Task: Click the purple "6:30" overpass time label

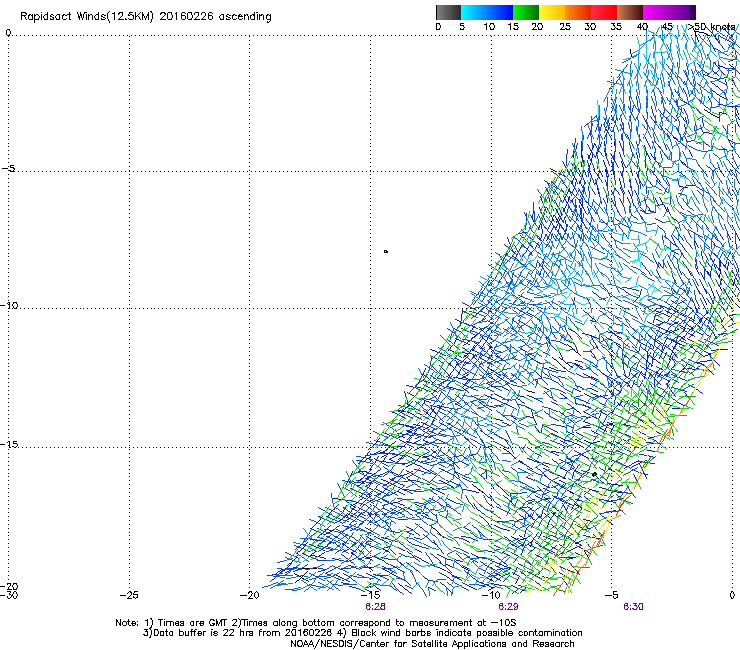Action: (x=633, y=607)
